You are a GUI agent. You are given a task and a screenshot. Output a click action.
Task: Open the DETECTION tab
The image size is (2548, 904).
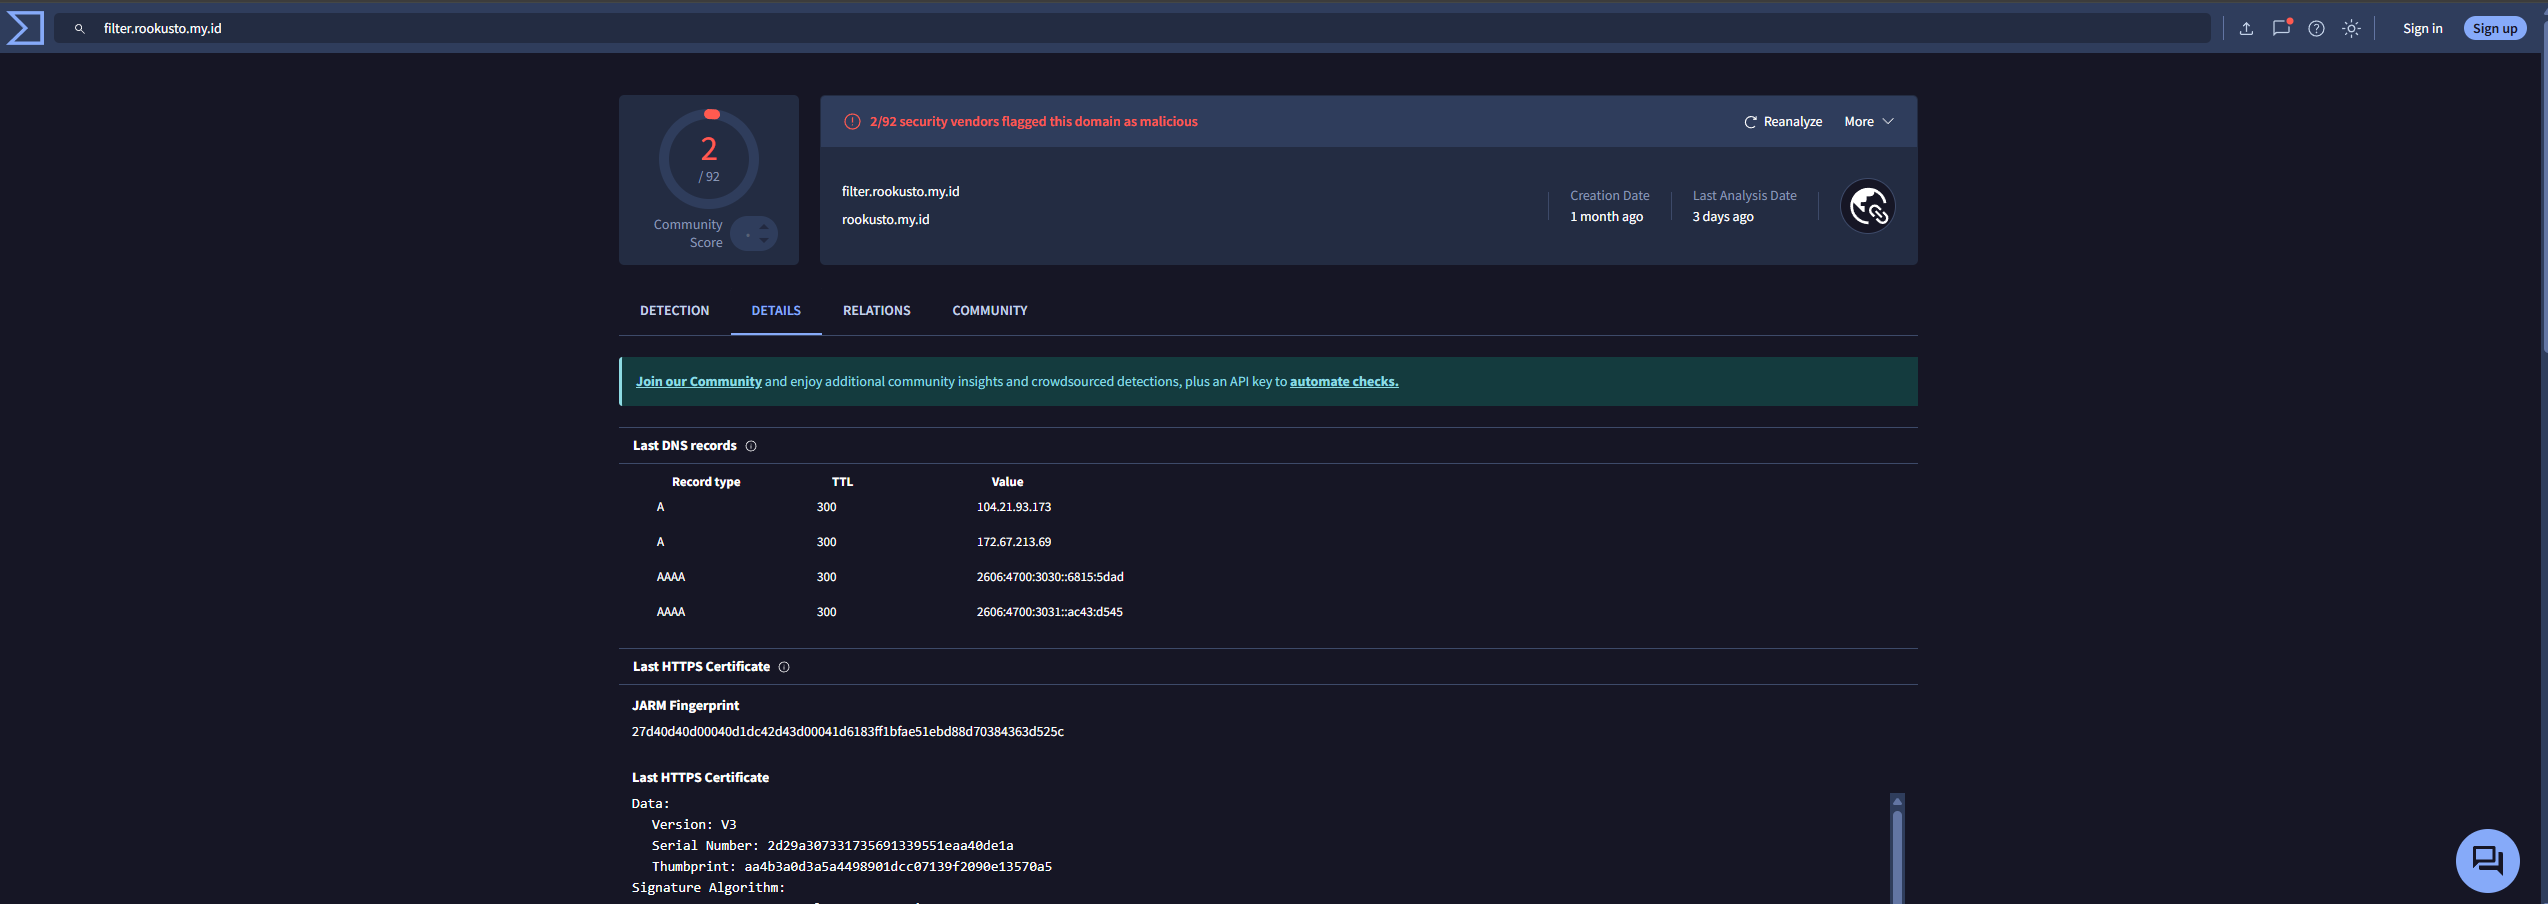674,310
